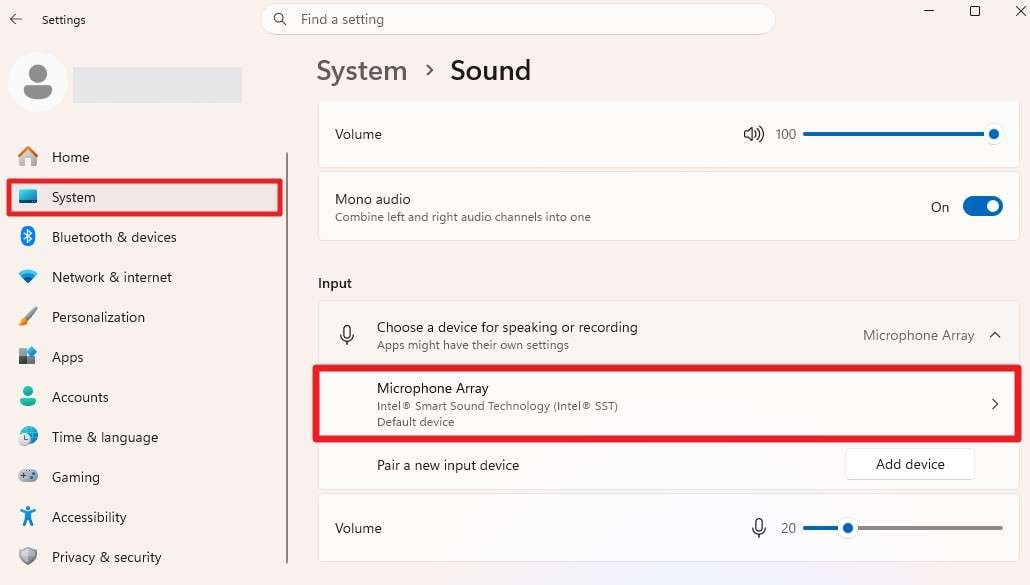This screenshot has height=585, width=1030.
Task: Maximize the Settings window
Action: (x=975, y=11)
